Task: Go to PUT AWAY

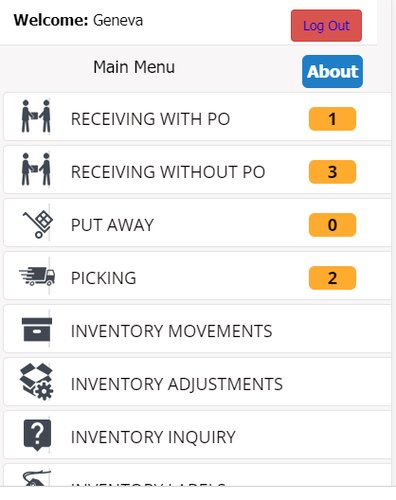Action: point(197,223)
